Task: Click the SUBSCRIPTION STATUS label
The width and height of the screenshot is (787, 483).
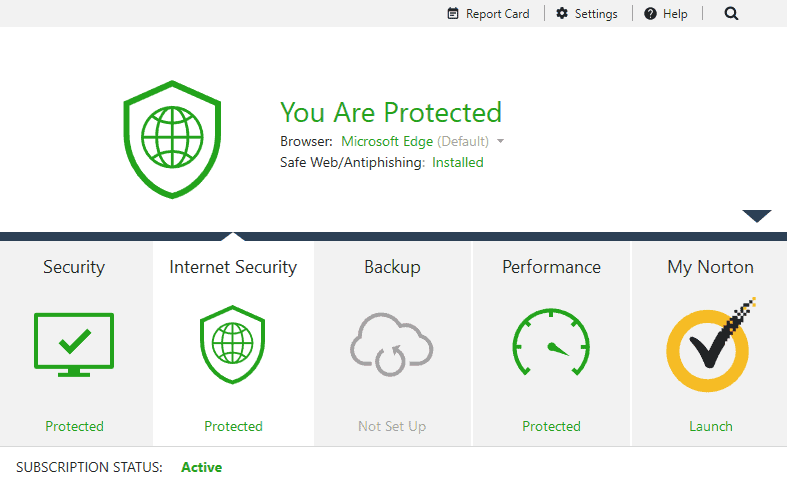Action: pos(89,467)
